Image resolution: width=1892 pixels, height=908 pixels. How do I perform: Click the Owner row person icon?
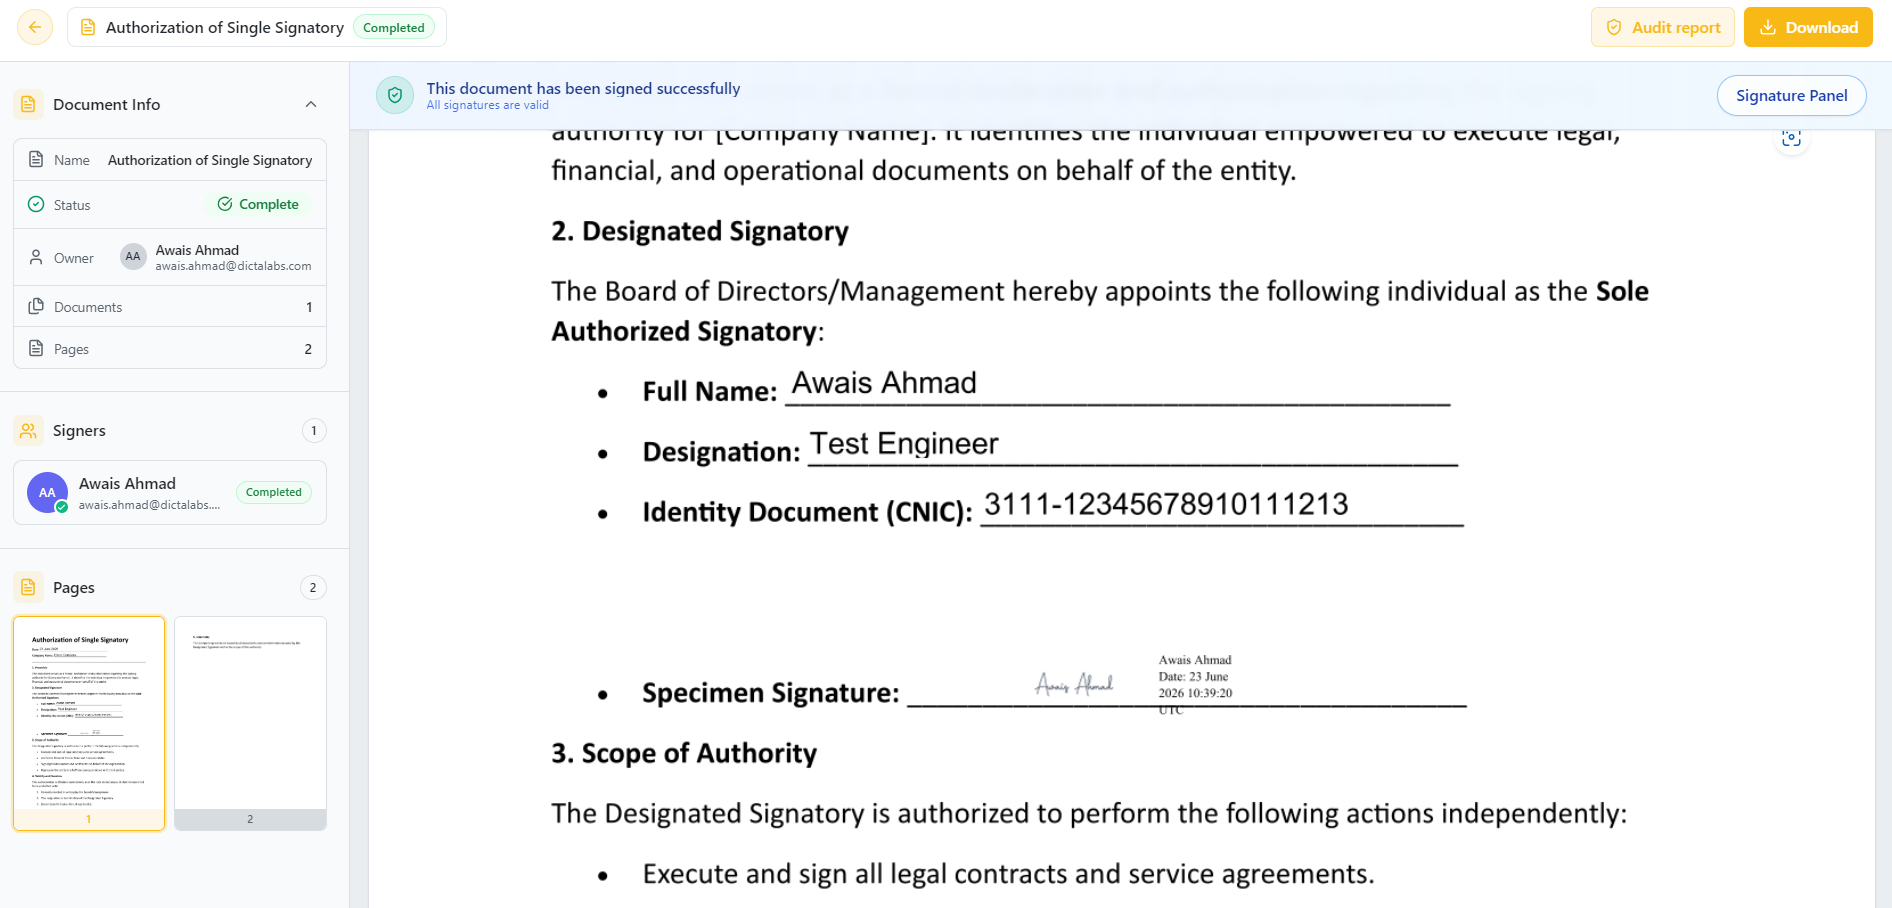coord(36,257)
